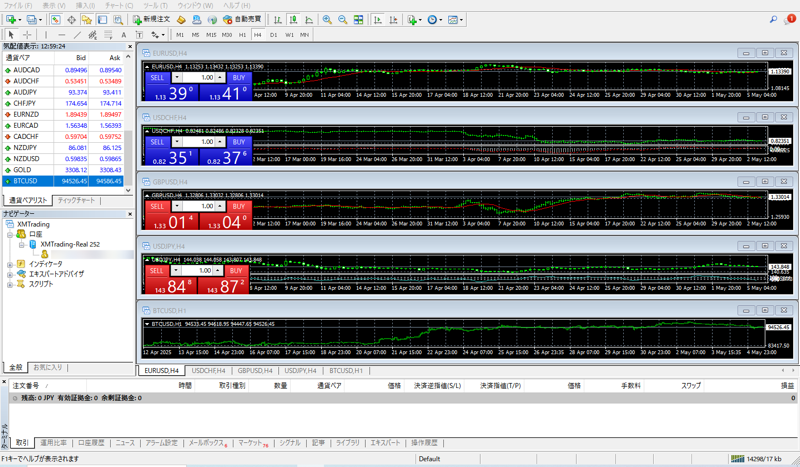Select the Fibonacci Retracement tool

click(x=108, y=35)
